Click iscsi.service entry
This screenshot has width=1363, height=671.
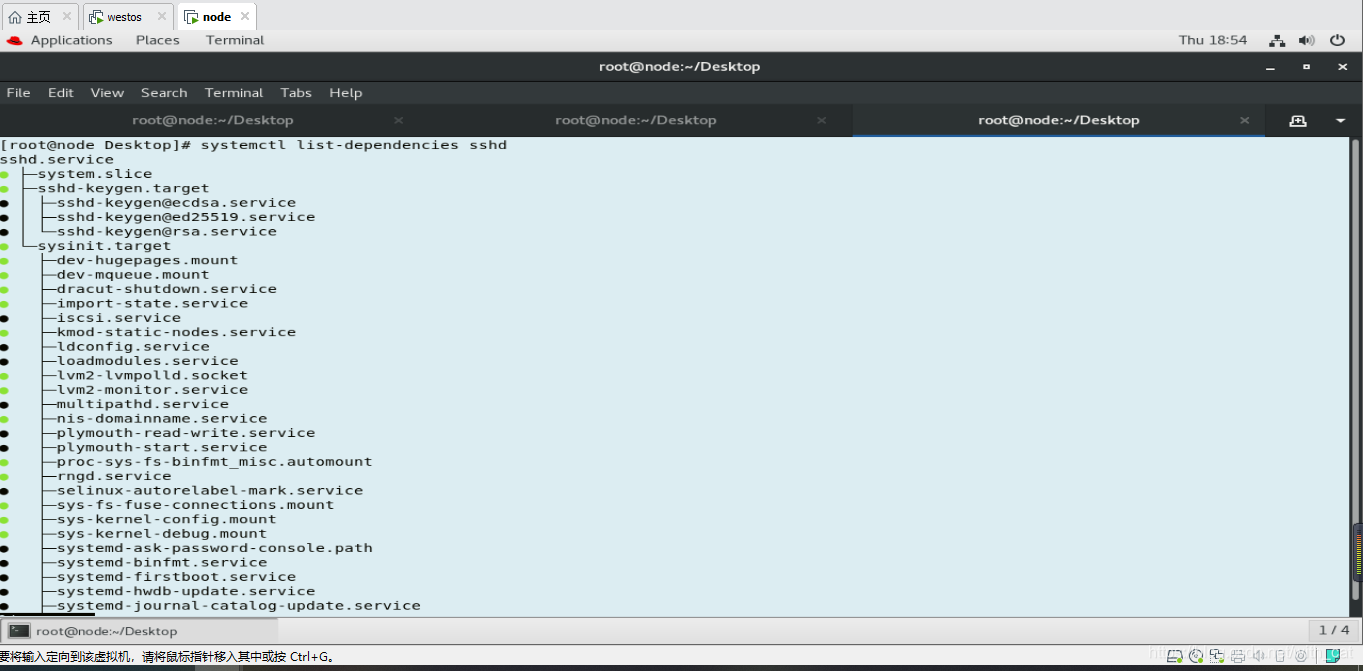[x=119, y=318]
